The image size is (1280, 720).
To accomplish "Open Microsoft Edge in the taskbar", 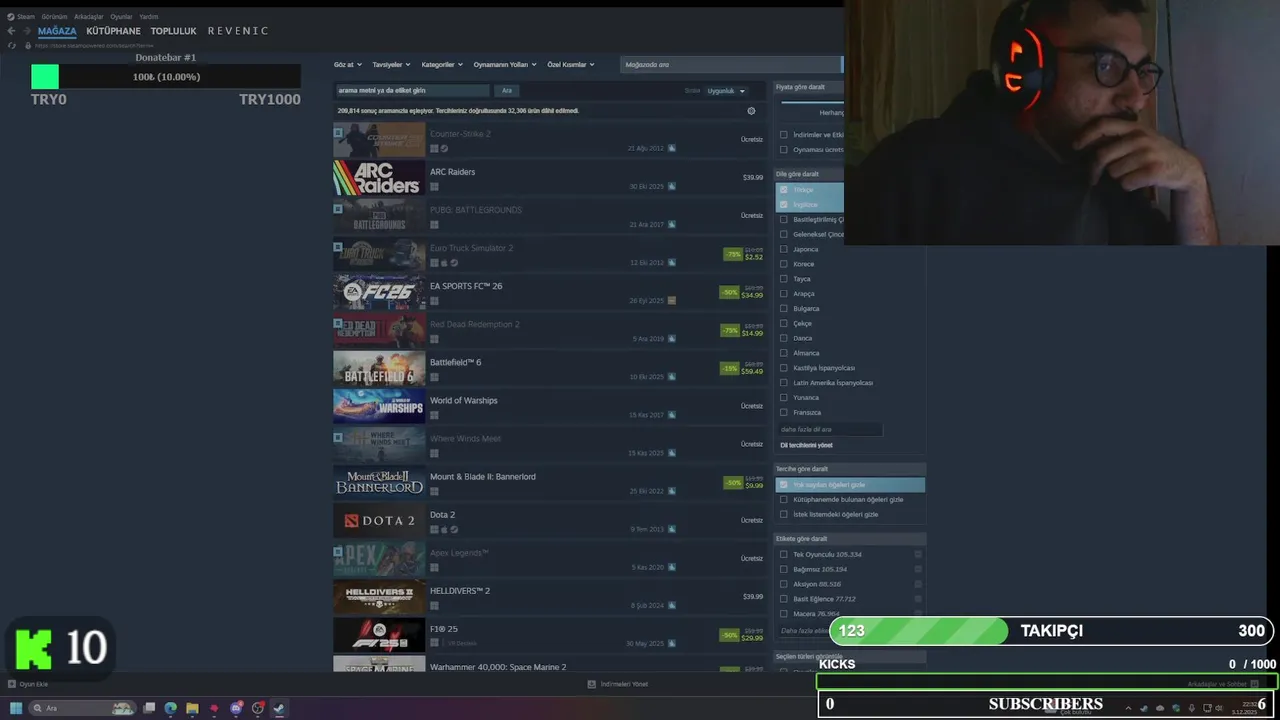I will (x=170, y=708).
